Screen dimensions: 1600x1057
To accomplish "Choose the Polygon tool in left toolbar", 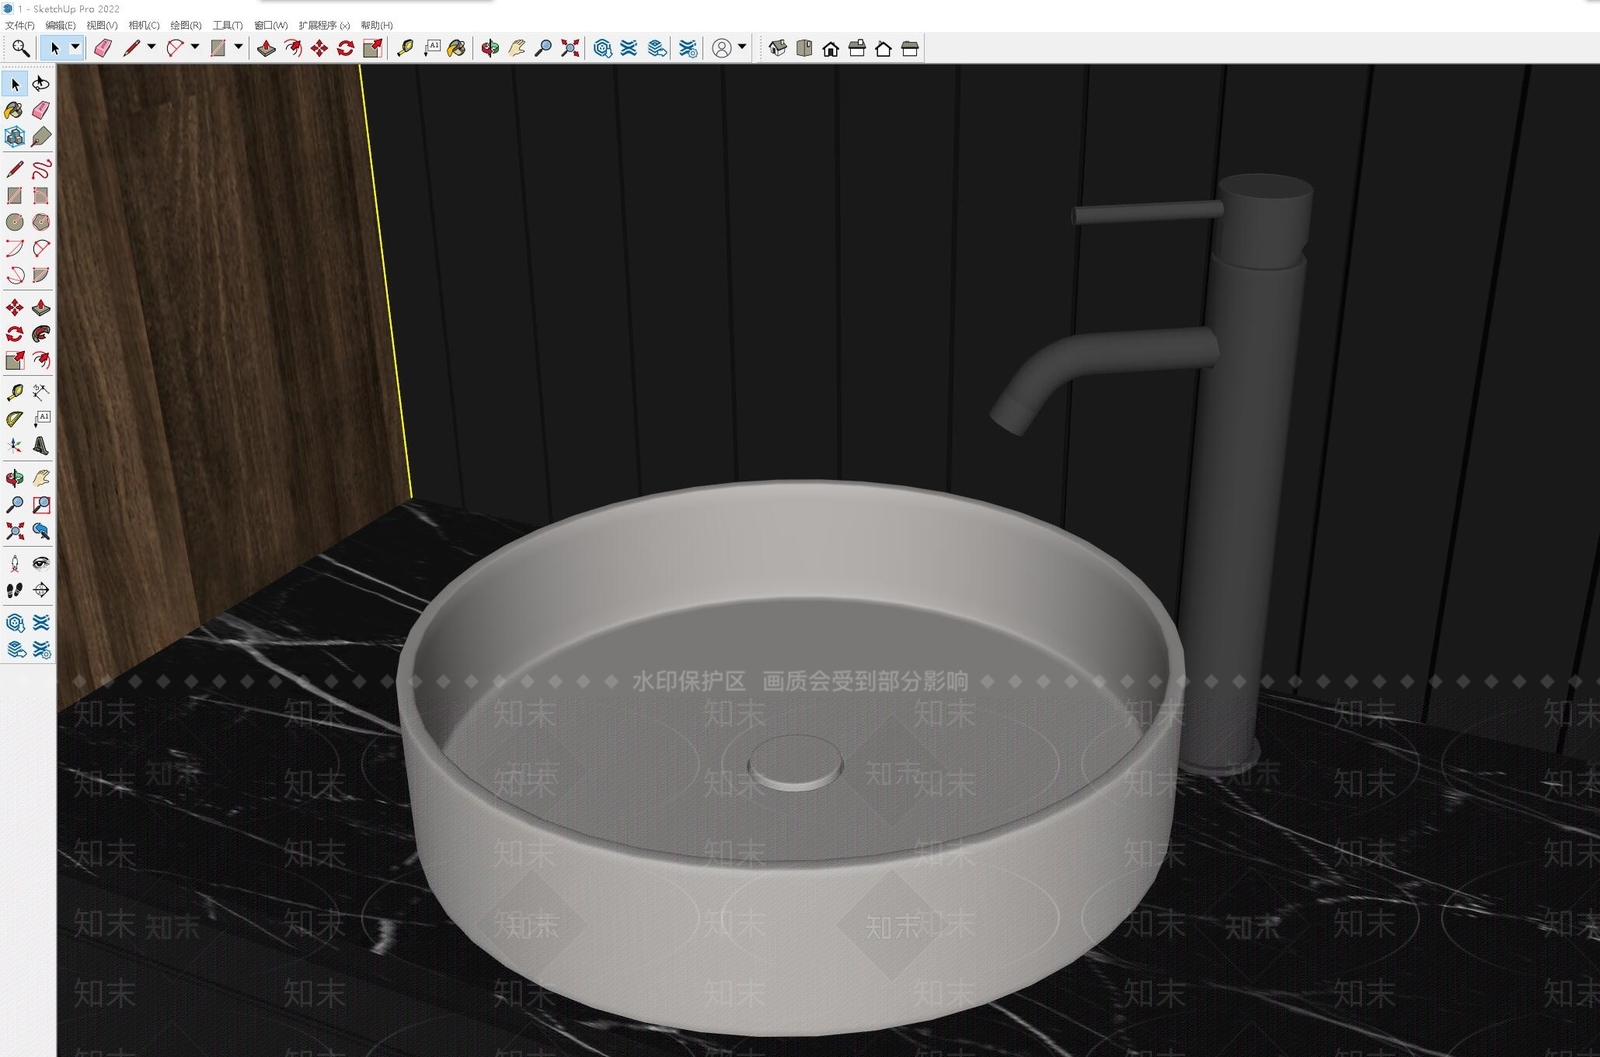I will [41, 222].
